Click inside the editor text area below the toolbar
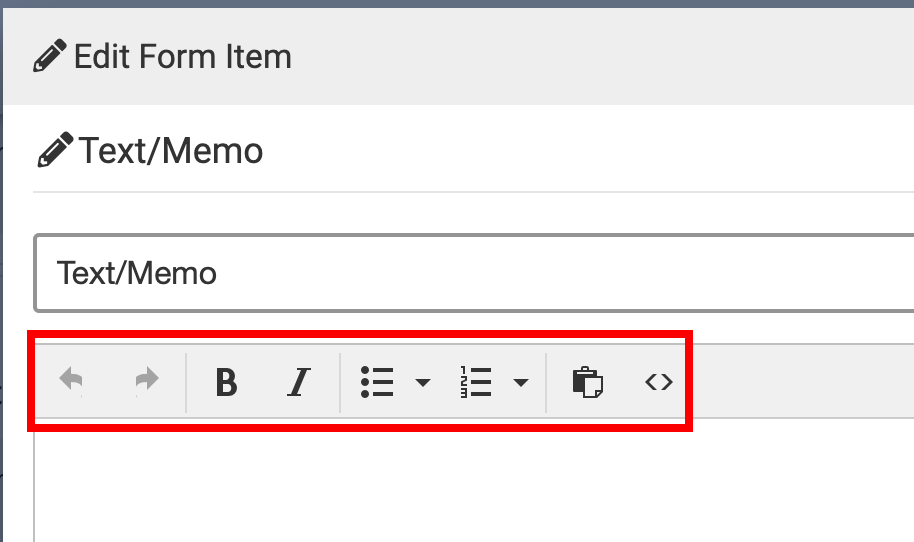914x542 pixels. click(470, 480)
